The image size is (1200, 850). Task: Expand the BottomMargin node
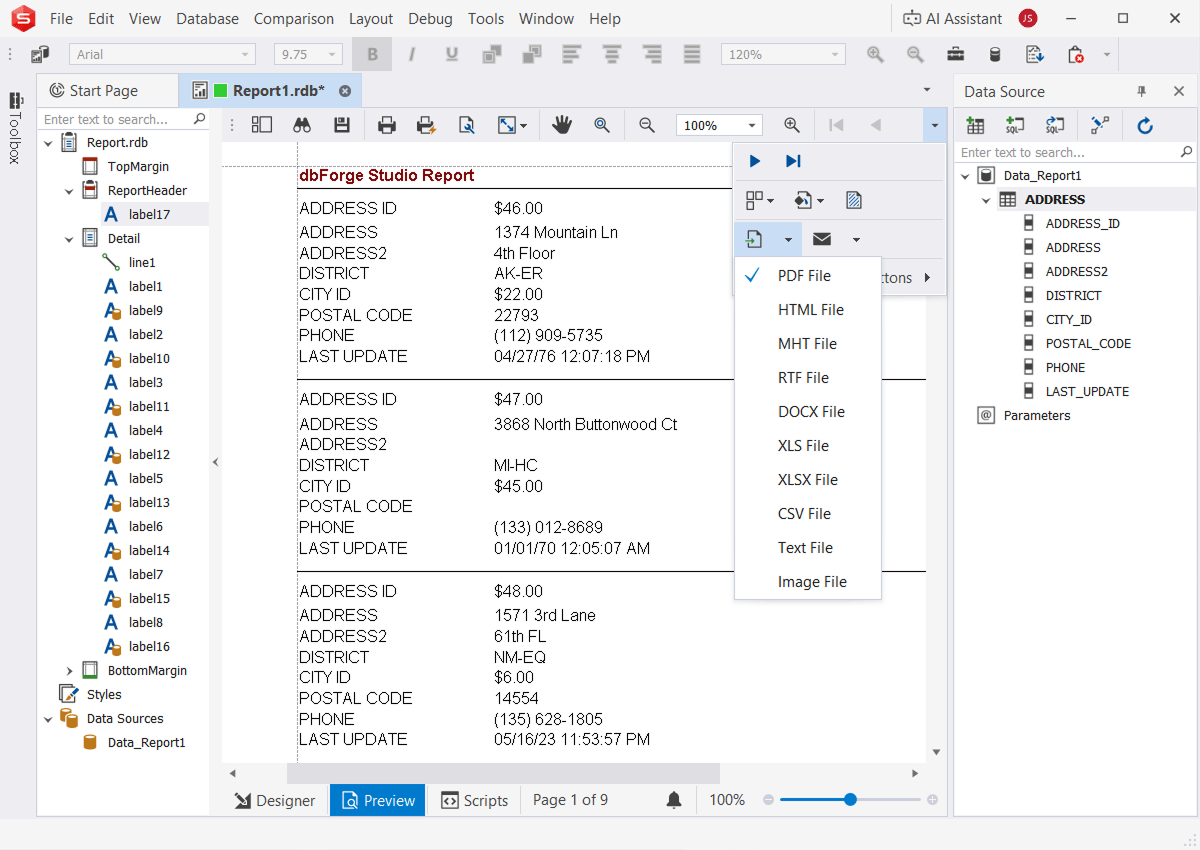click(69, 671)
